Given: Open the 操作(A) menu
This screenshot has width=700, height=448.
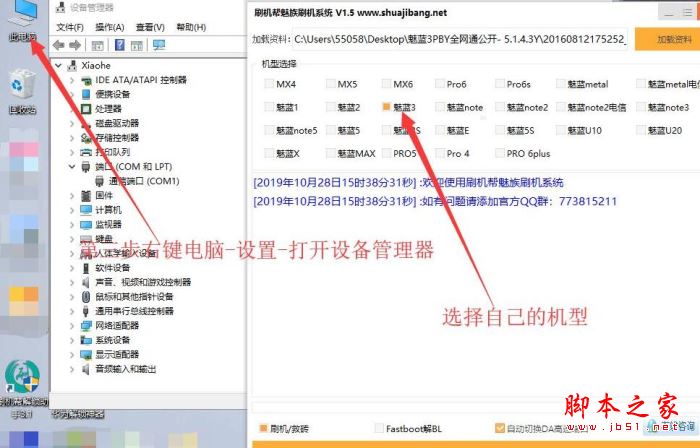Looking at the screenshot, I should [109, 27].
